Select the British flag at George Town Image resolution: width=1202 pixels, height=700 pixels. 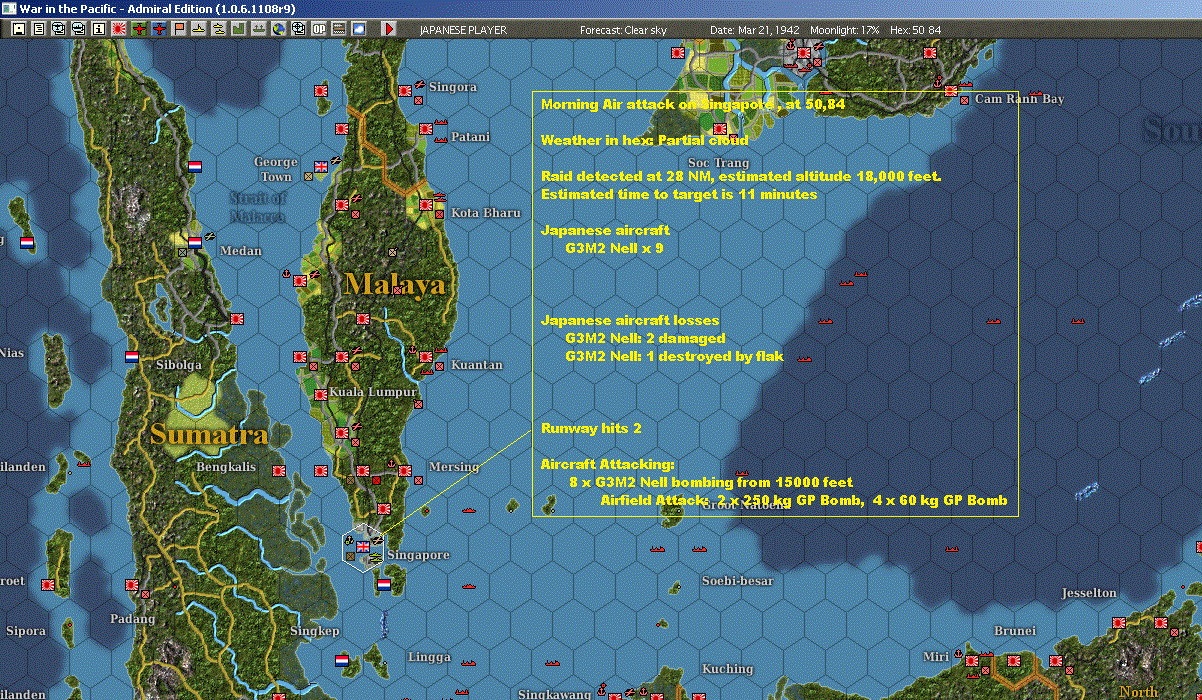322,167
